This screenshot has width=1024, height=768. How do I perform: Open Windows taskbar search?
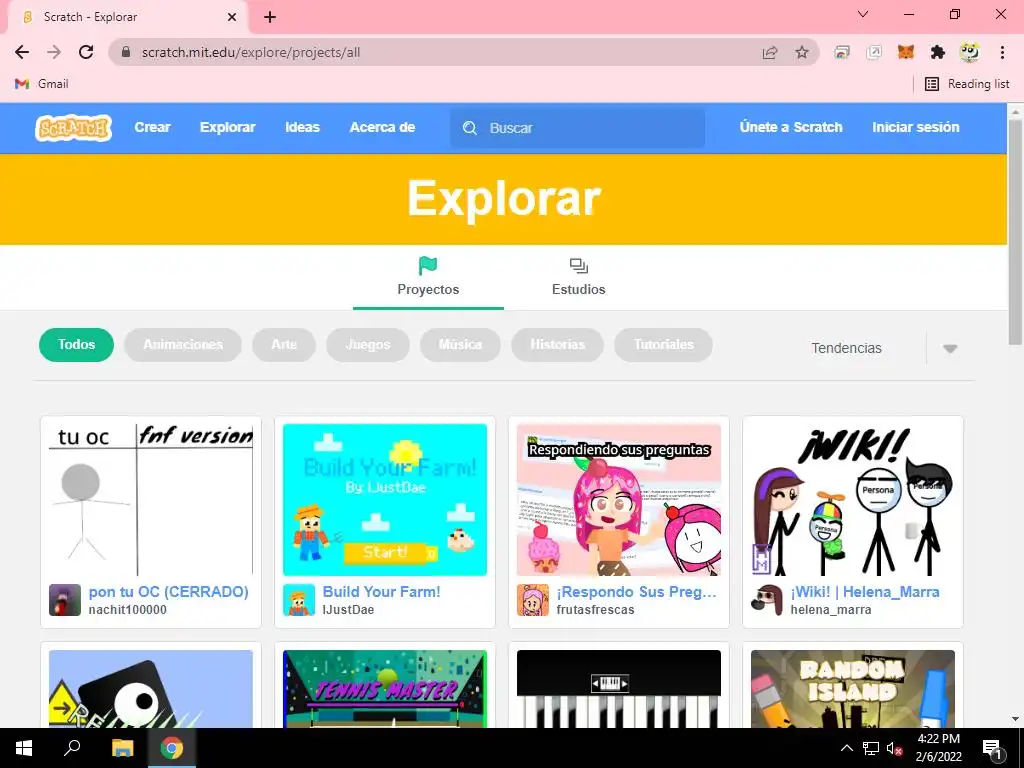(x=72, y=748)
